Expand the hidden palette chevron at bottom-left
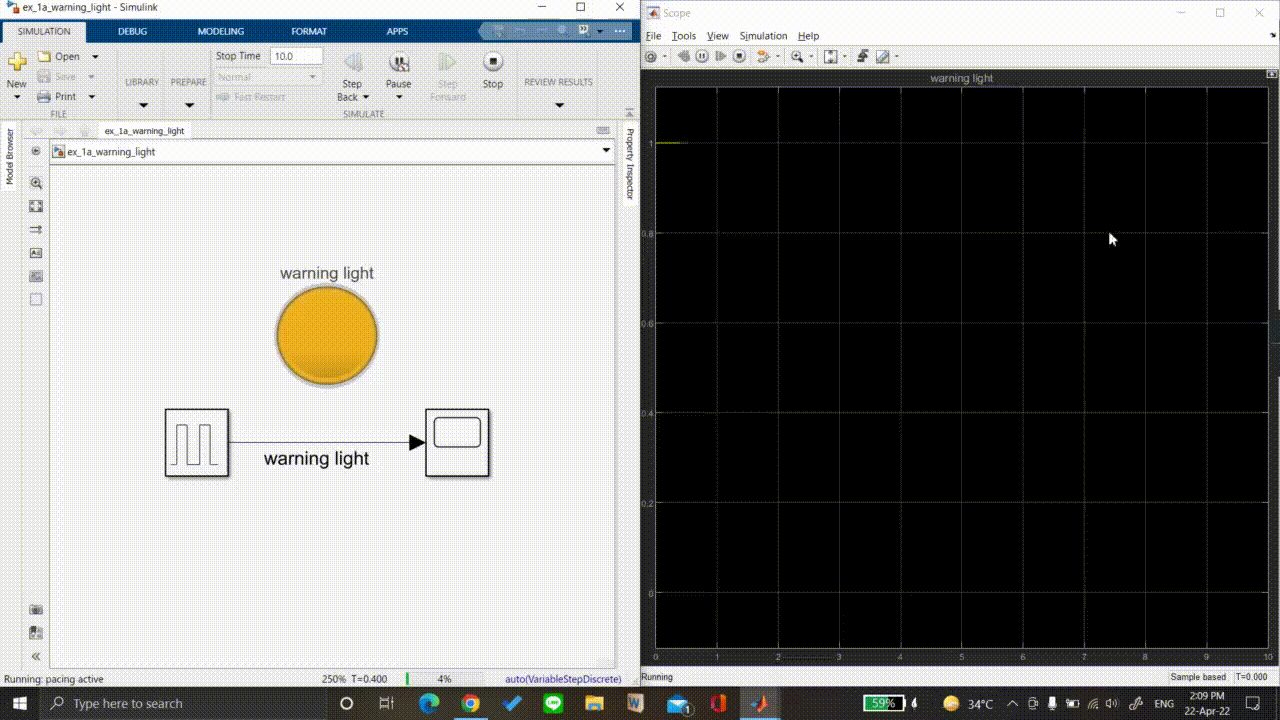Screen dimensions: 1280x720 (x=36, y=657)
